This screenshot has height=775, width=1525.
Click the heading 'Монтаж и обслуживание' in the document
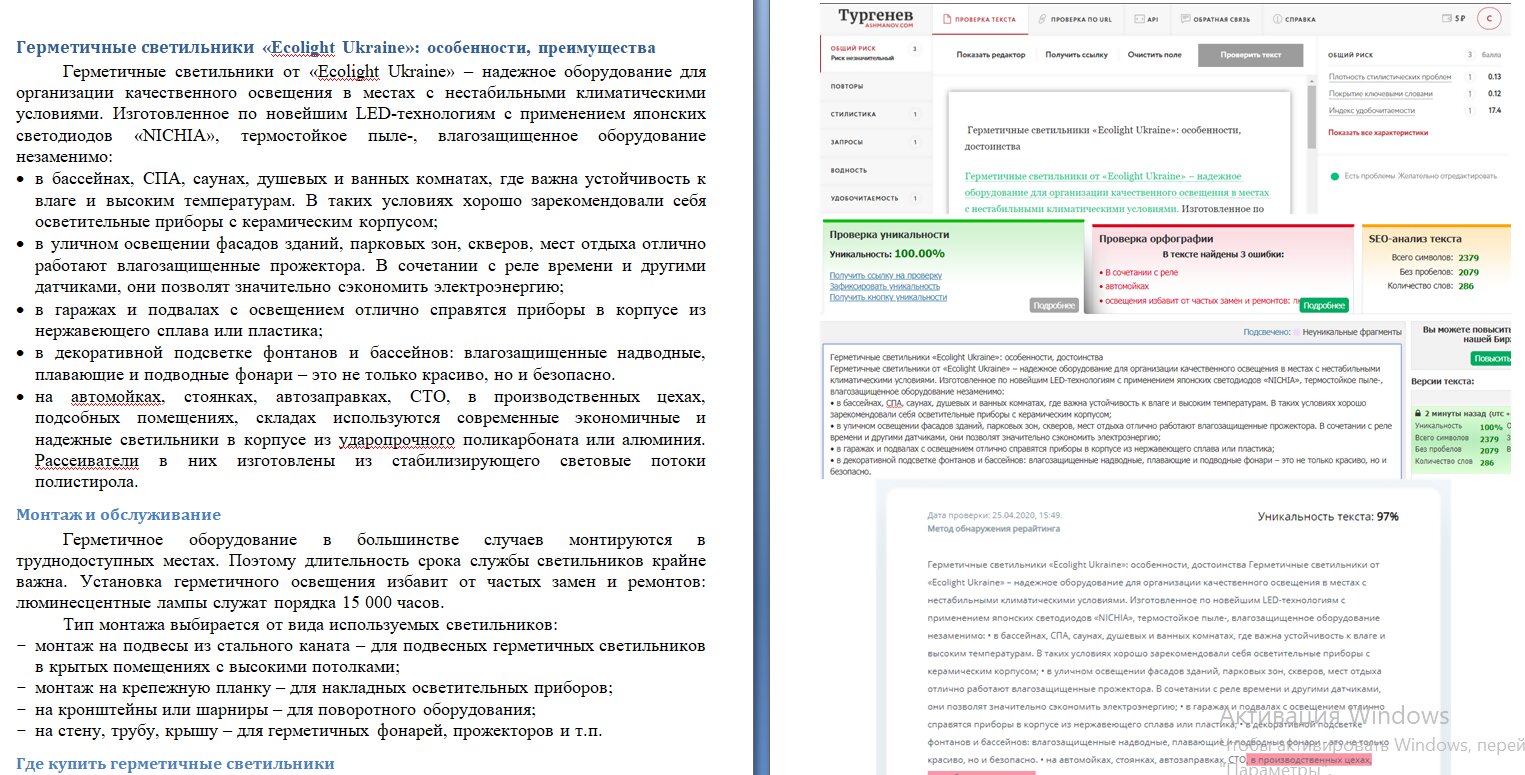[x=119, y=515]
